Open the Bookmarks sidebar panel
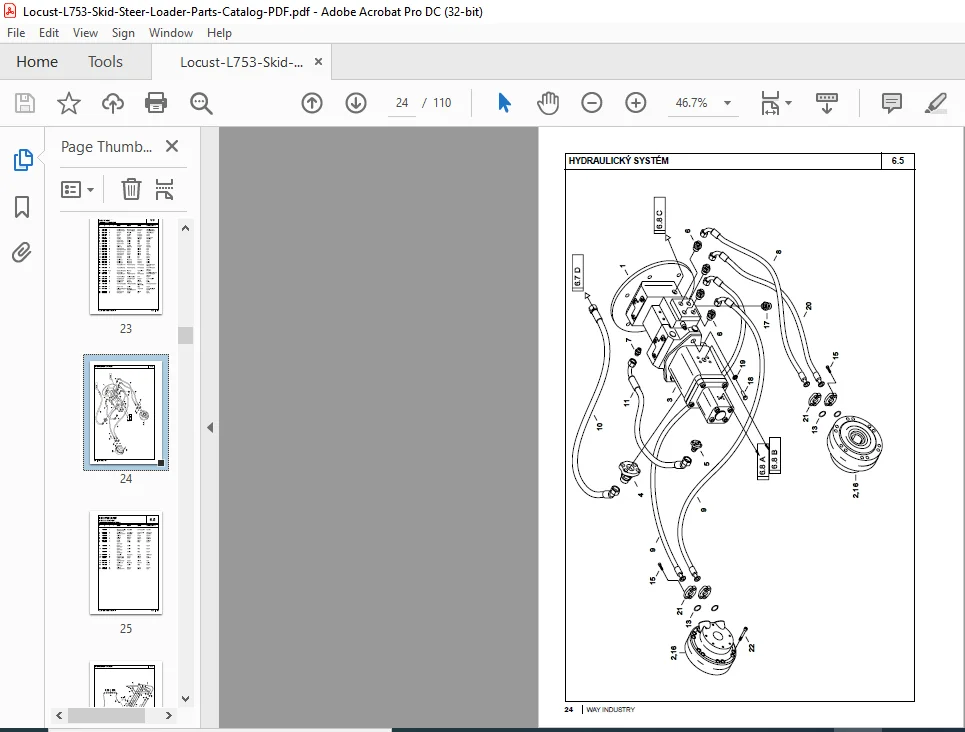Image resolution: width=965 pixels, height=732 pixels. click(x=22, y=207)
